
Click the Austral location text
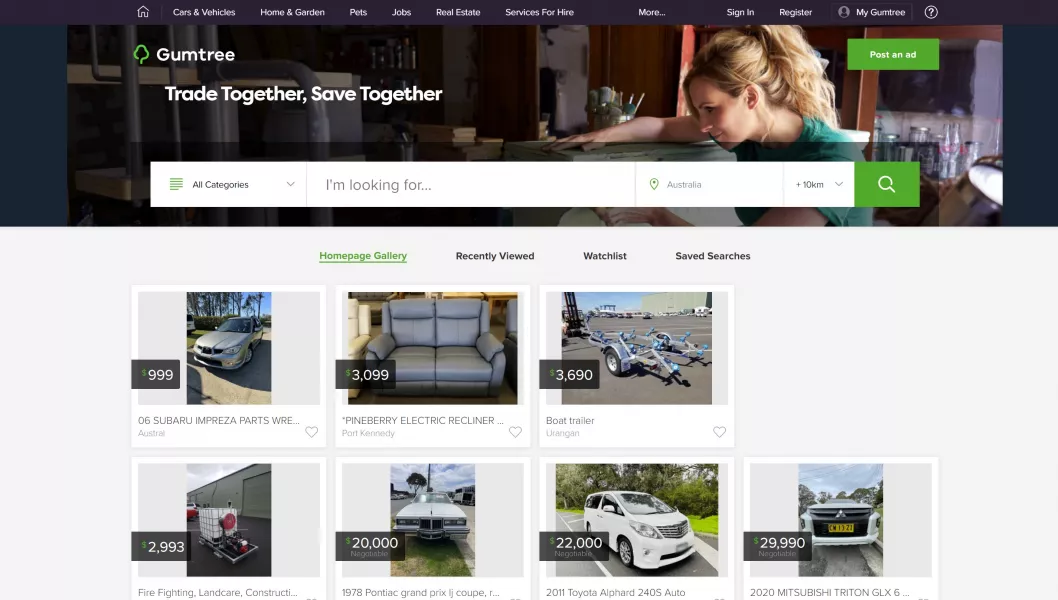[151, 433]
